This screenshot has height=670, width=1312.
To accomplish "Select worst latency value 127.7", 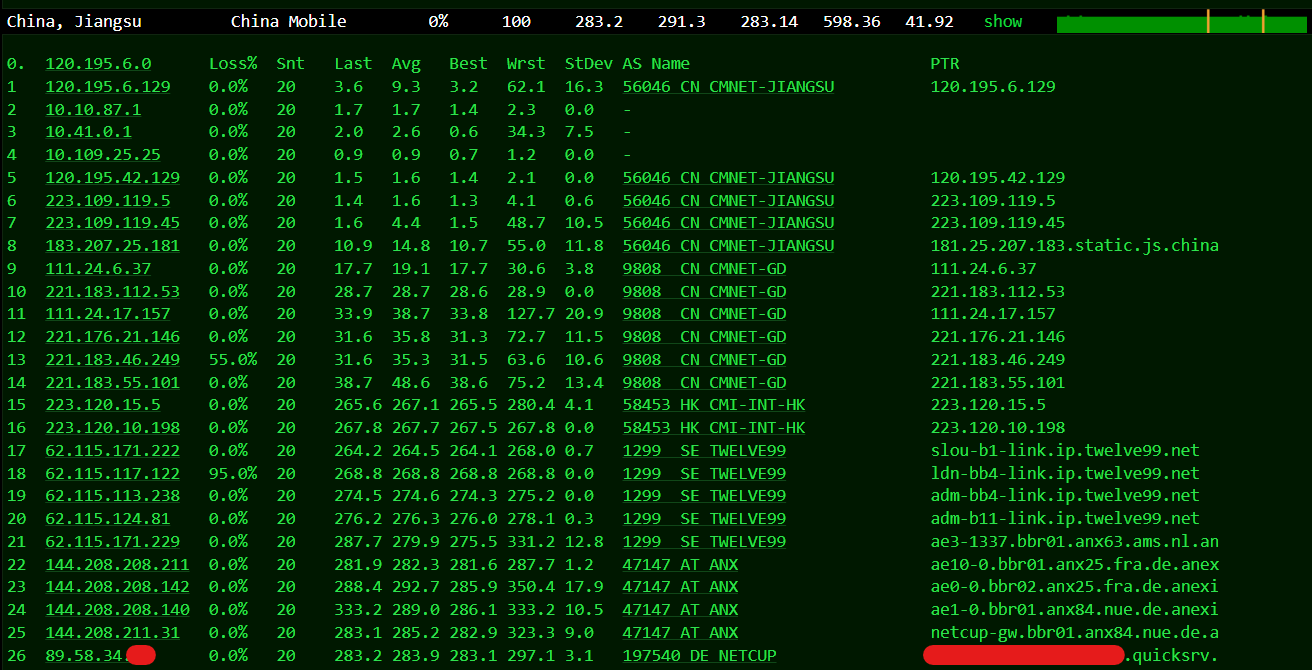I will click(531, 314).
